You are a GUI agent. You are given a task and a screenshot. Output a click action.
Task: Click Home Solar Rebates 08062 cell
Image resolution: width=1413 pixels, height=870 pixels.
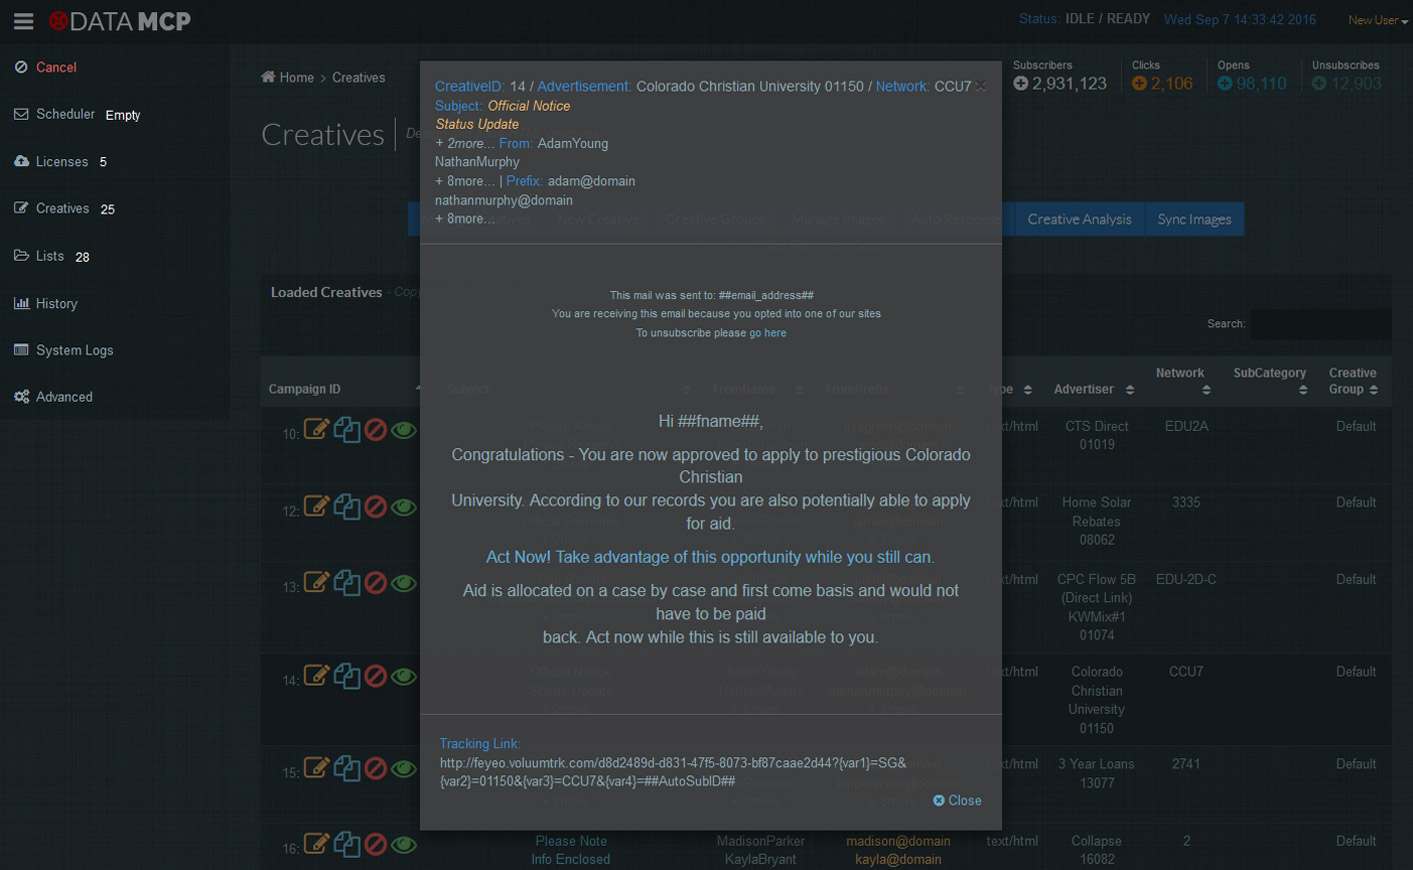pos(1096,521)
